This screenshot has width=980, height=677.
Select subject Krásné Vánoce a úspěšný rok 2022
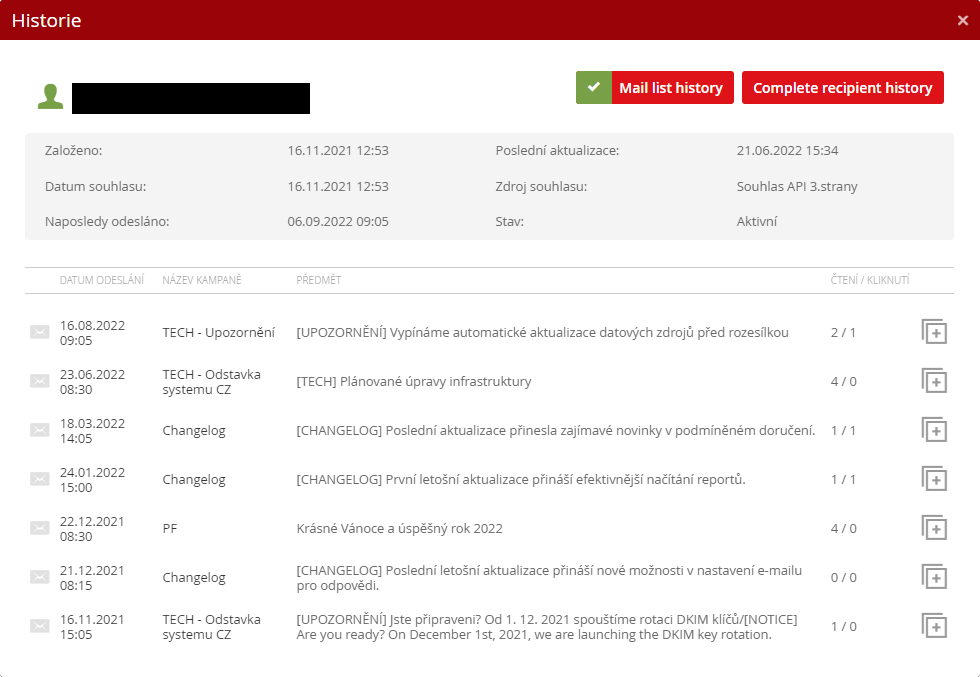point(399,528)
